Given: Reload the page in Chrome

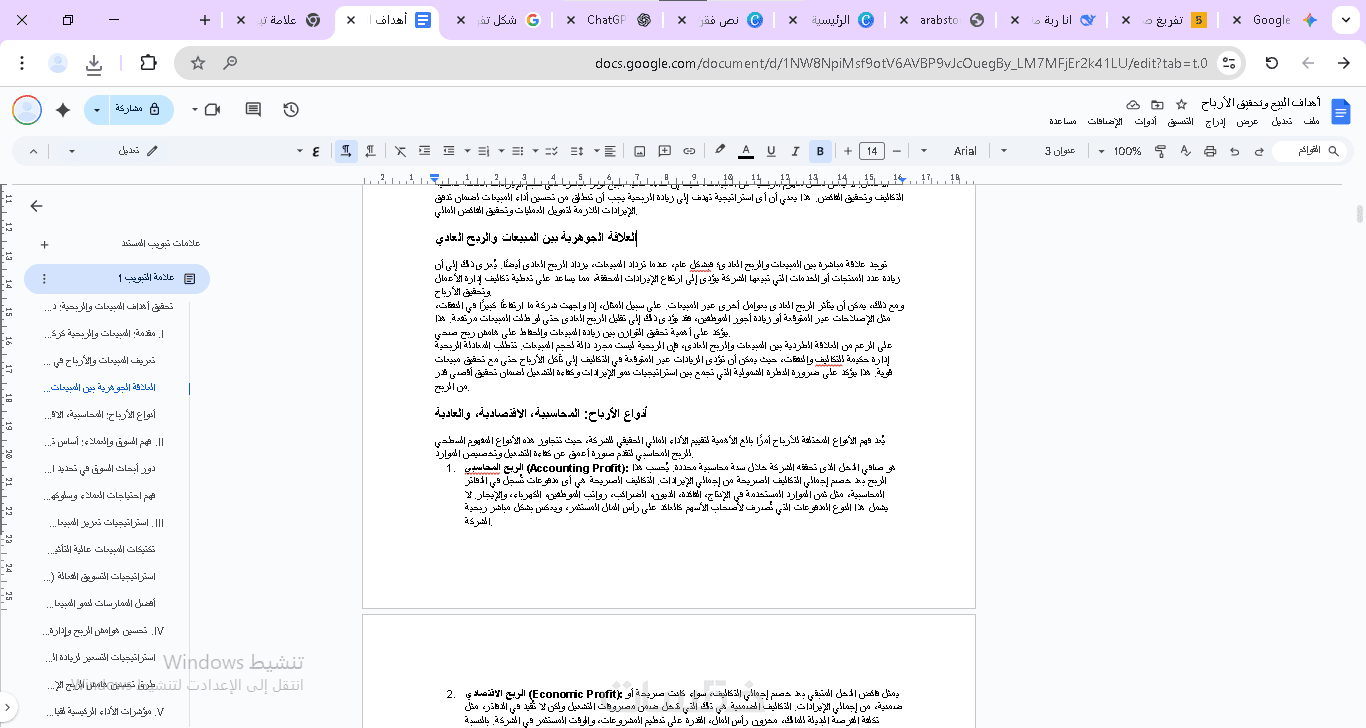Looking at the screenshot, I should pos(1272,63).
